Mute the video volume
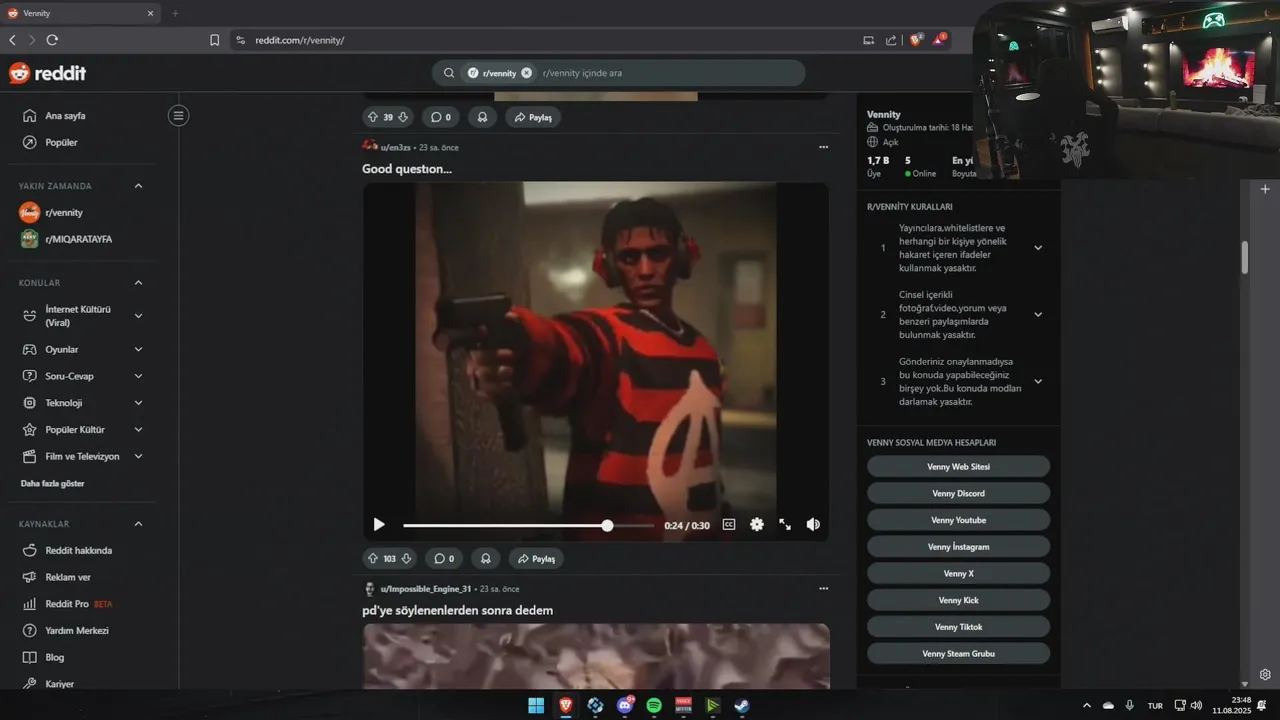The width and height of the screenshot is (1280, 720). point(813,525)
